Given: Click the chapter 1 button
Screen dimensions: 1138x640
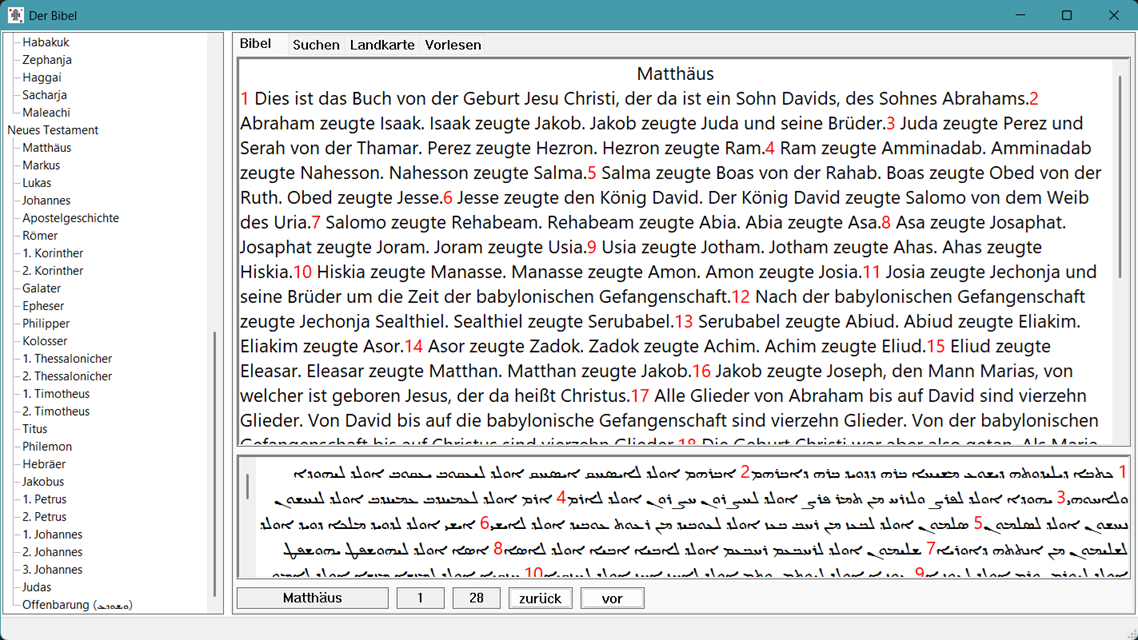Looking at the screenshot, I should pyautogui.click(x=420, y=598).
